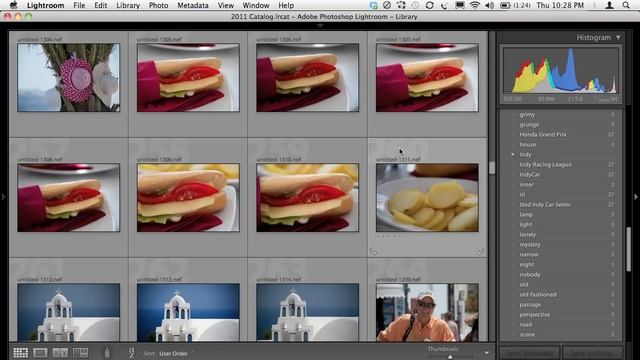640x360 pixels.
Task: Select sandwich photo untitled-1310
Action: point(307,198)
